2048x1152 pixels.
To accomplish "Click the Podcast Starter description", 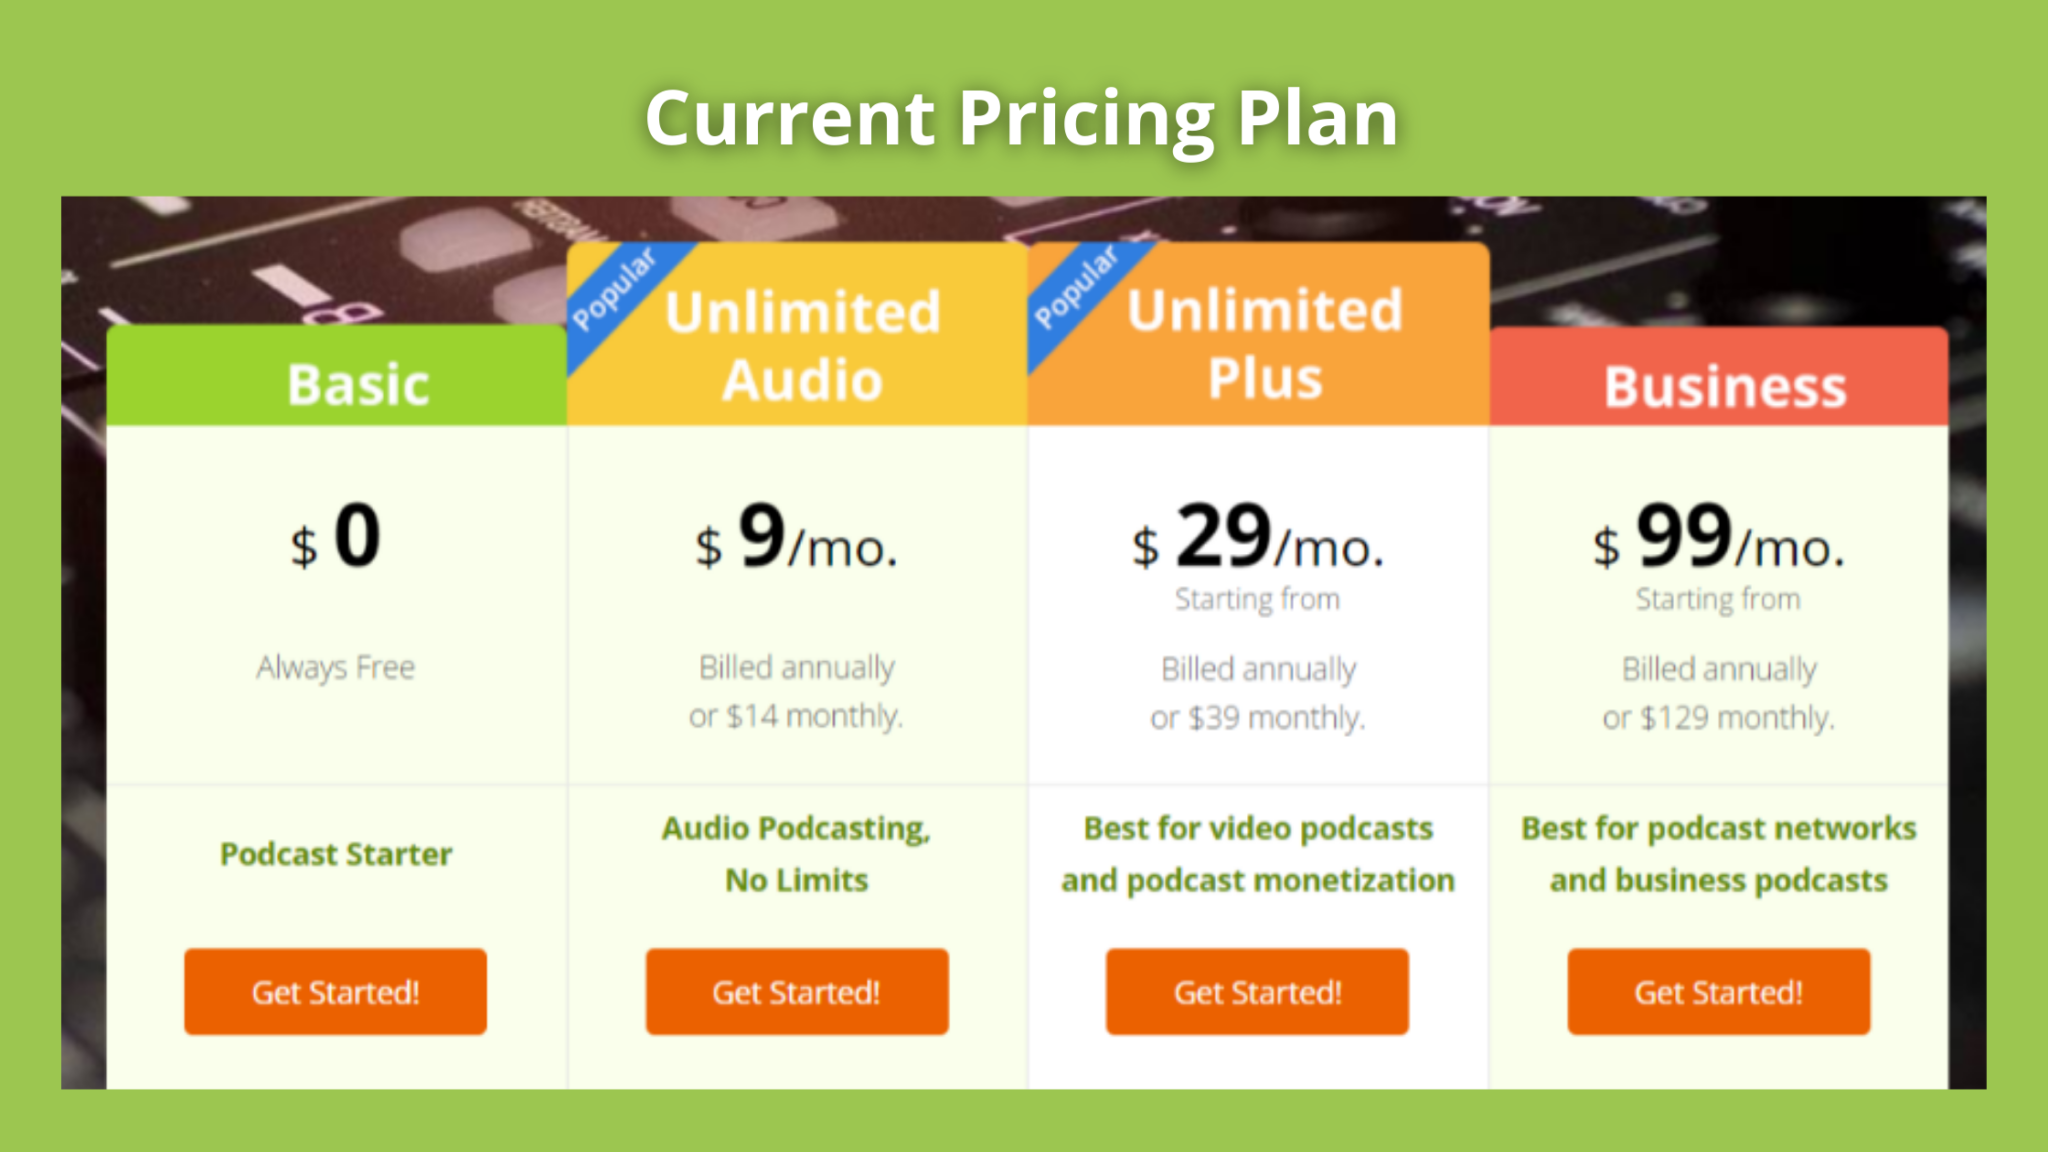I will pos(336,854).
